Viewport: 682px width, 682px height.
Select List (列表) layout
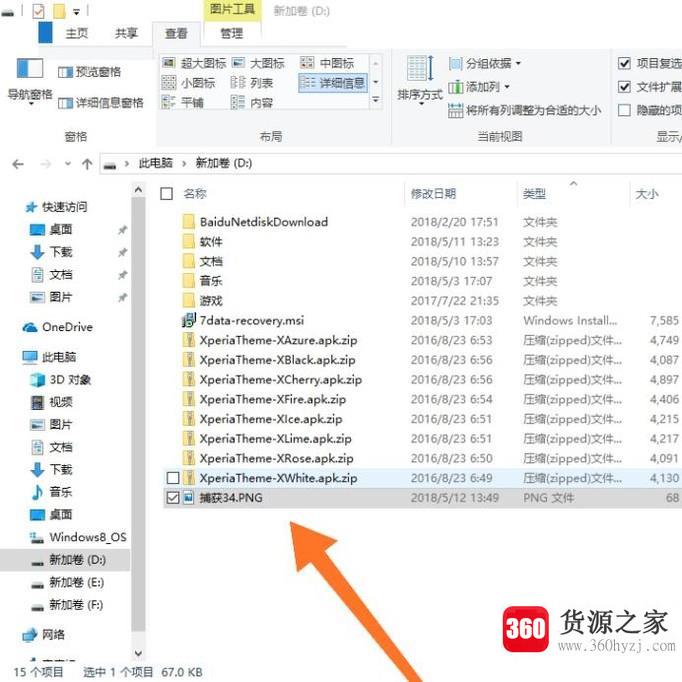pyautogui.click(x=252, y=83)
